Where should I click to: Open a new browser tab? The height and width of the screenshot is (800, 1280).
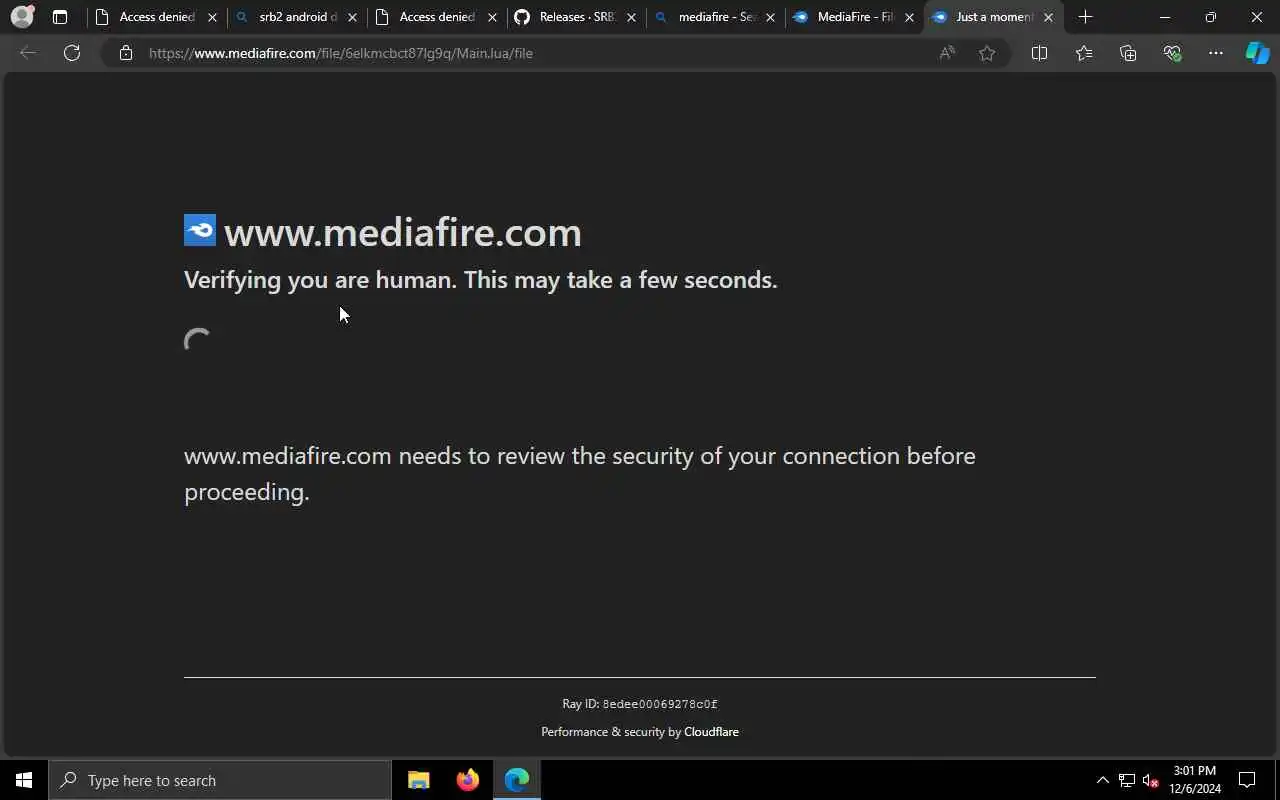(x=1086, y=17)
